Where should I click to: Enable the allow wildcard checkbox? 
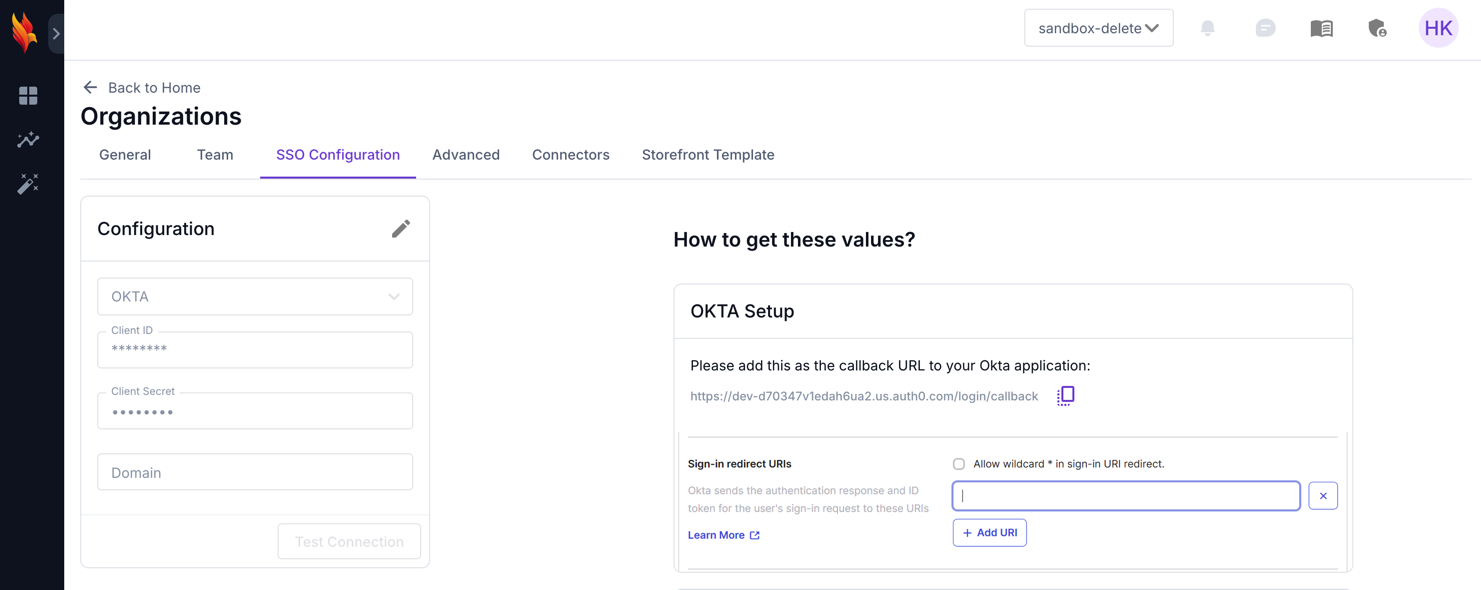coord(959,464)
